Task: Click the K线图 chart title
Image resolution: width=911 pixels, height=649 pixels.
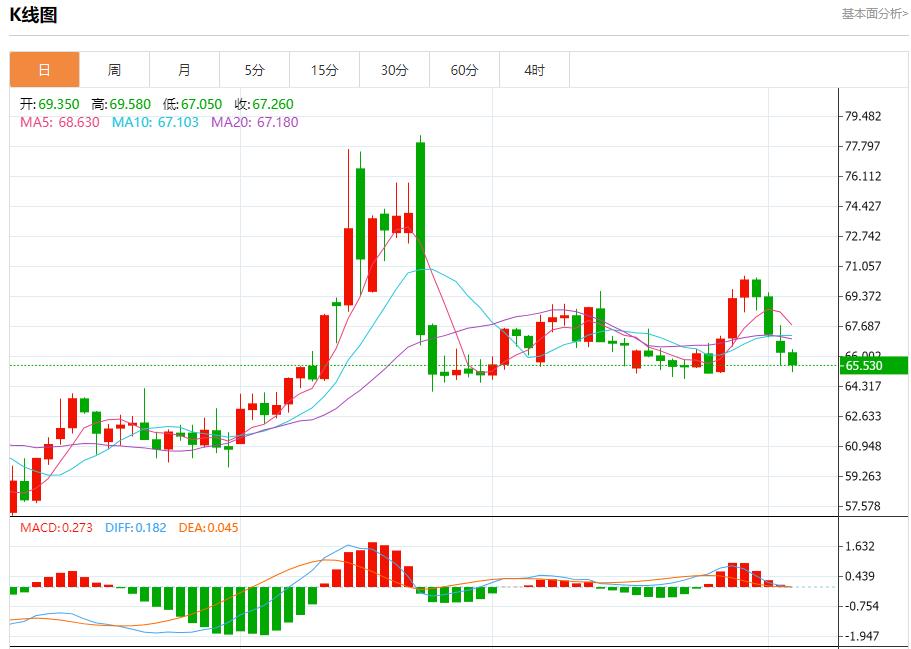Action: point(31,14)
